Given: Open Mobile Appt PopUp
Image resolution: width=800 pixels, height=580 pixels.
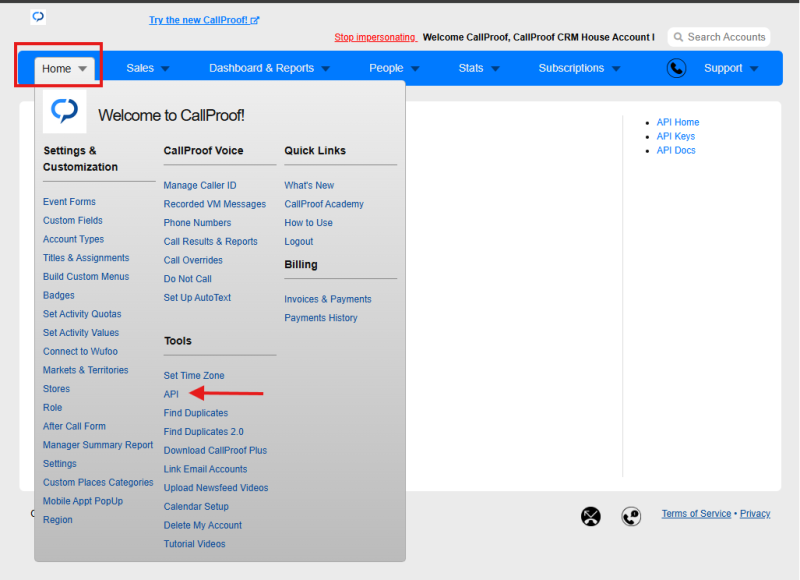Looking at the screenshot, I should (x=83, y=501).
